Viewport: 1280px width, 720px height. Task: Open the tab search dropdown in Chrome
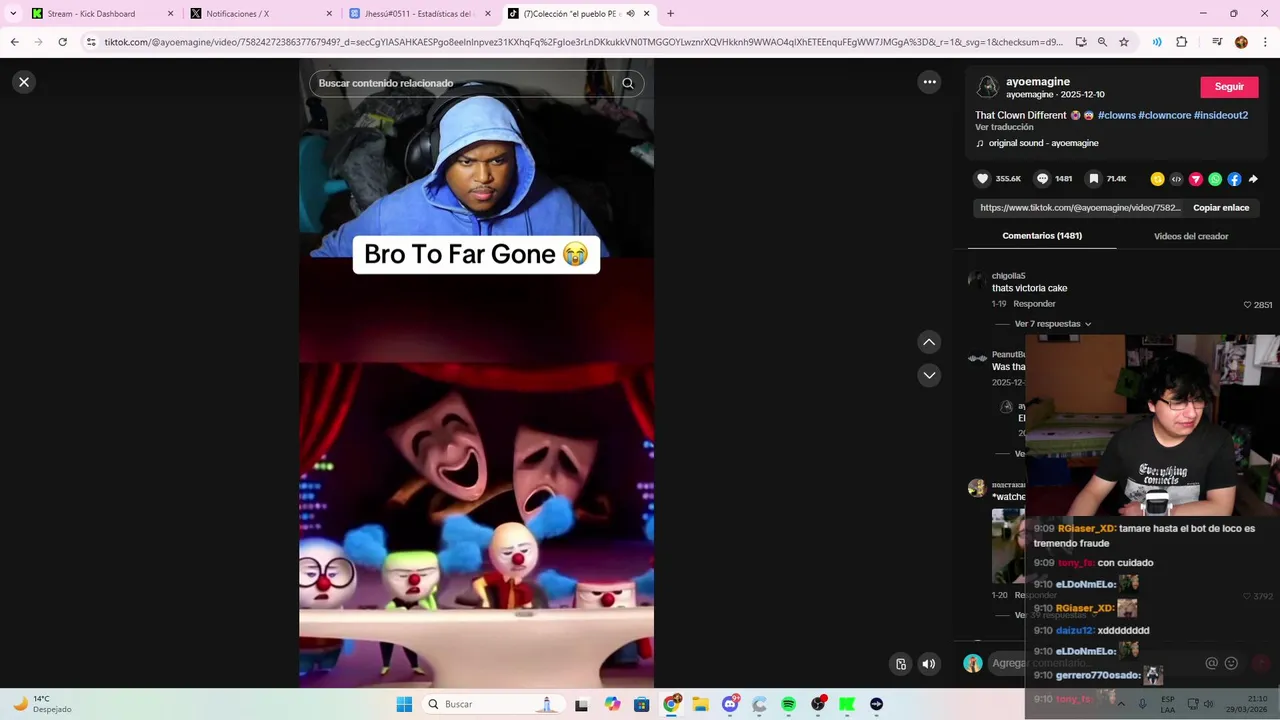click(x=12, y=14)
